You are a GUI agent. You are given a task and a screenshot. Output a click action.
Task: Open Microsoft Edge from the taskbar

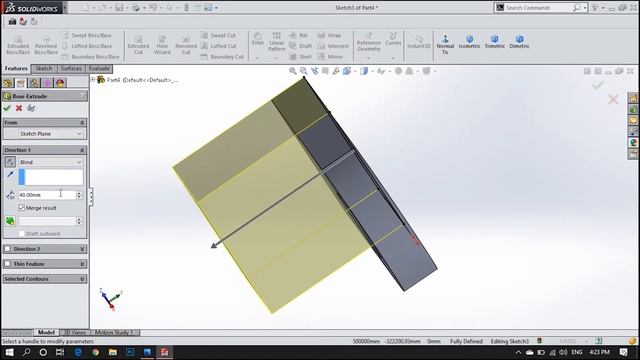(x=78, y=352)
